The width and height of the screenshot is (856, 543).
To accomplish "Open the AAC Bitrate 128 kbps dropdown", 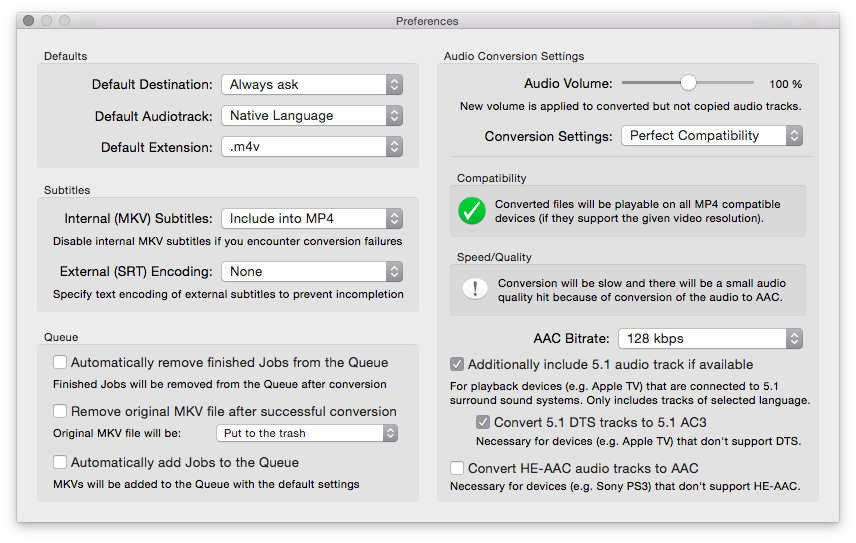I will pyautogui.click(x=710, y=338).
